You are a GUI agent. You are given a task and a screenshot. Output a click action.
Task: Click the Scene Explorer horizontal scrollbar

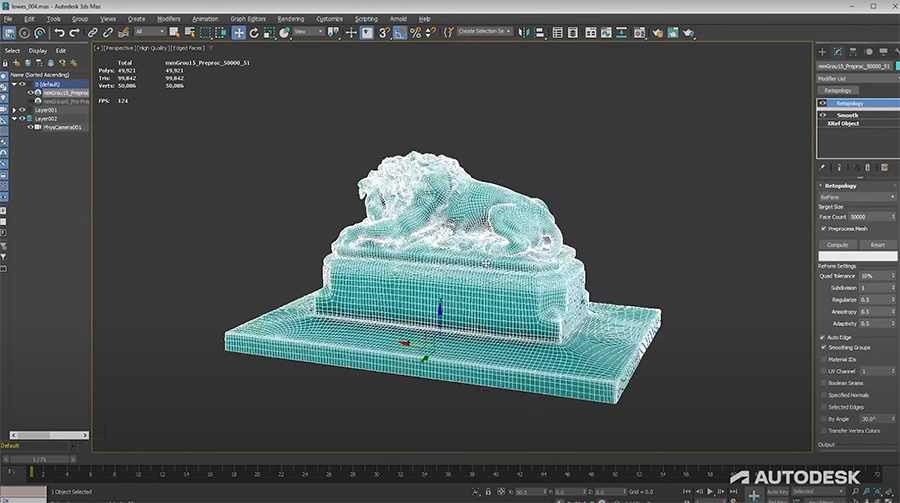click(x=49, y=435)
